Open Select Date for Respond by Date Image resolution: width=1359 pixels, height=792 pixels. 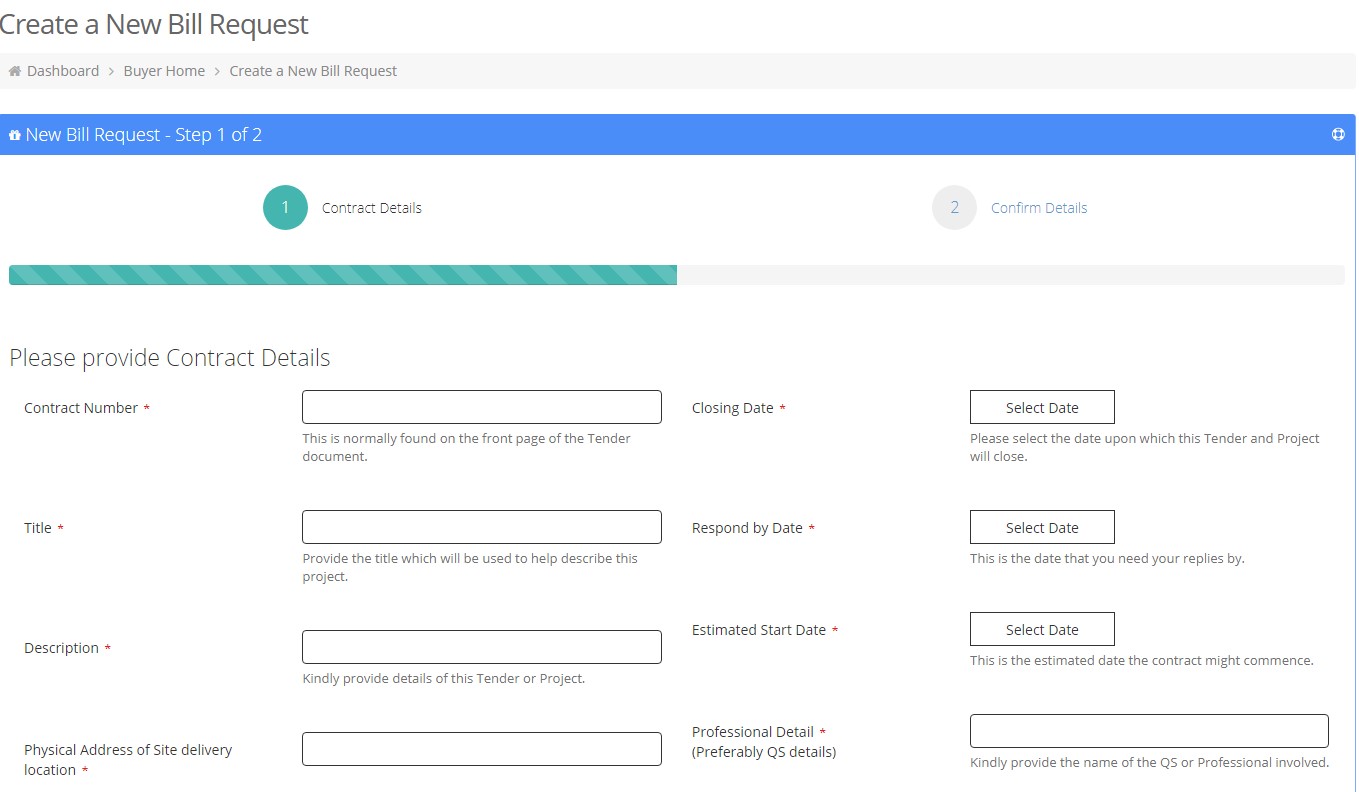pos(1042,527)
